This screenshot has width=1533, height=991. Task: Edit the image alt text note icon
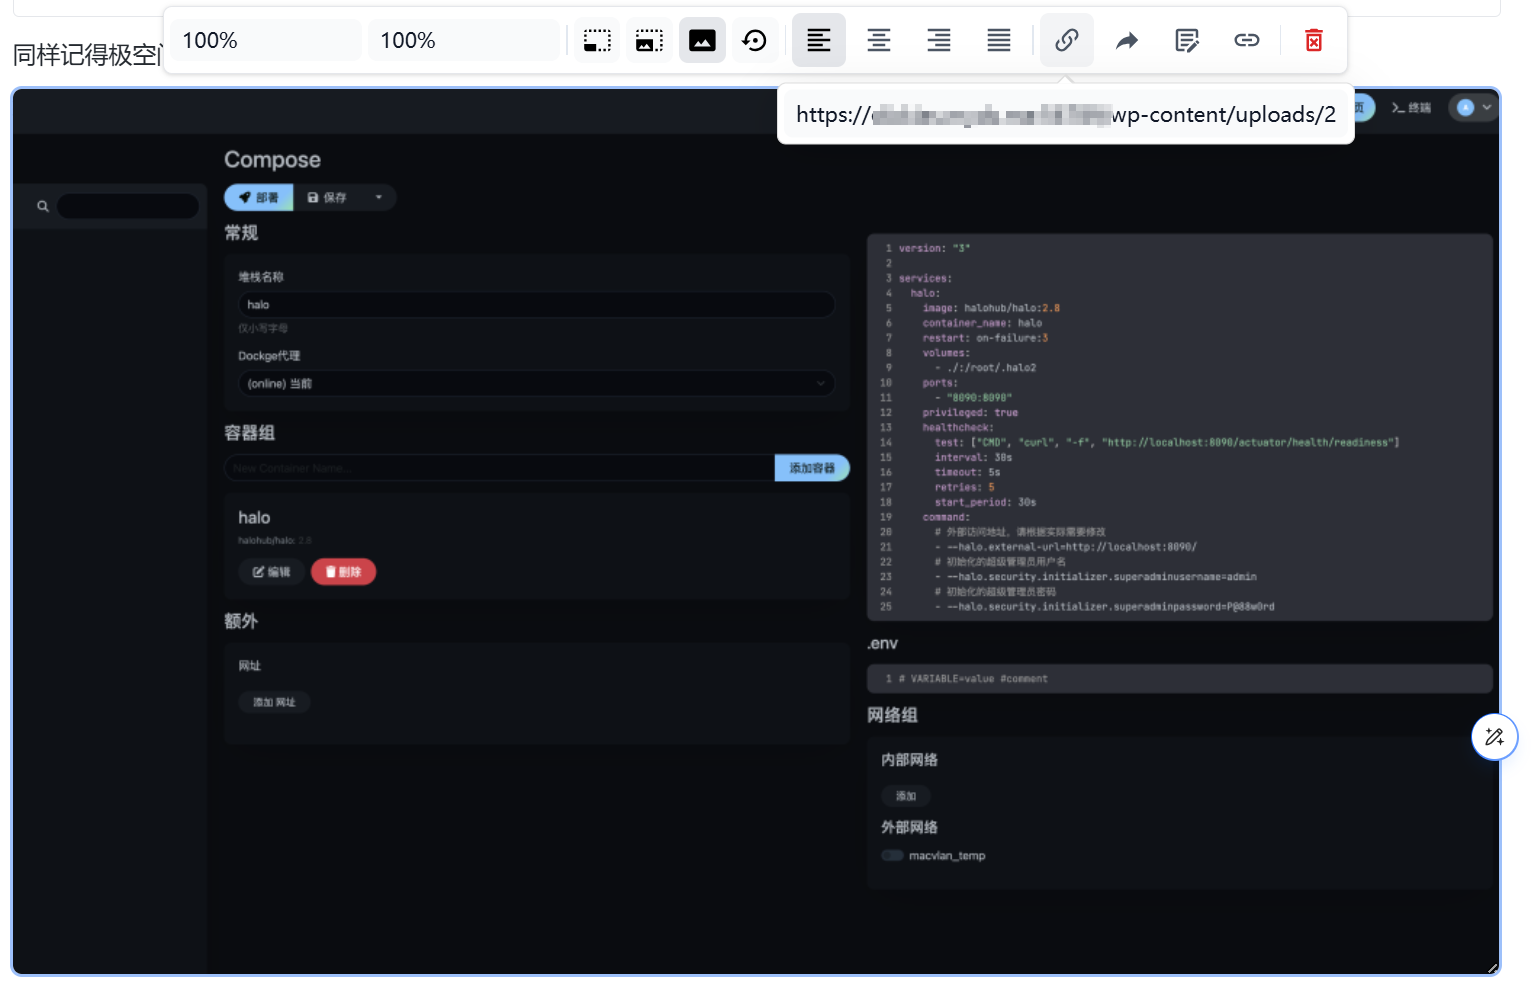pyautogui.click(x=1187, y=41)
